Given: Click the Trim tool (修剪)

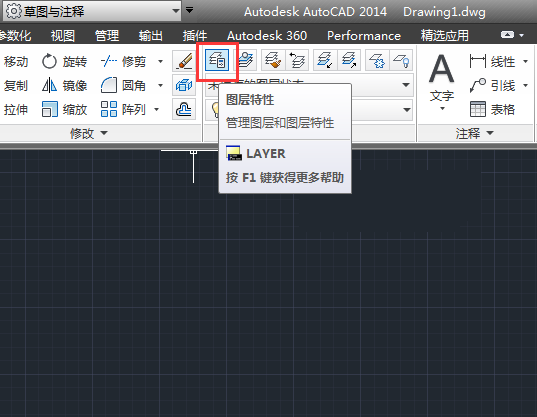Looking at the screenshot, I should (124, 62).
